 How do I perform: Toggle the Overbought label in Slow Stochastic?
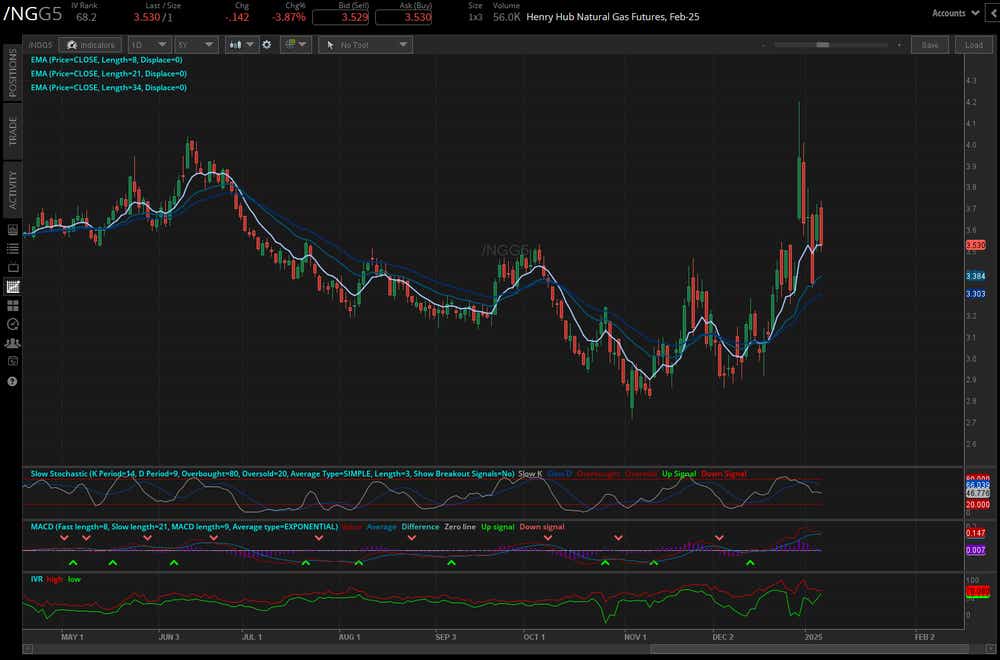coord(598,473)
